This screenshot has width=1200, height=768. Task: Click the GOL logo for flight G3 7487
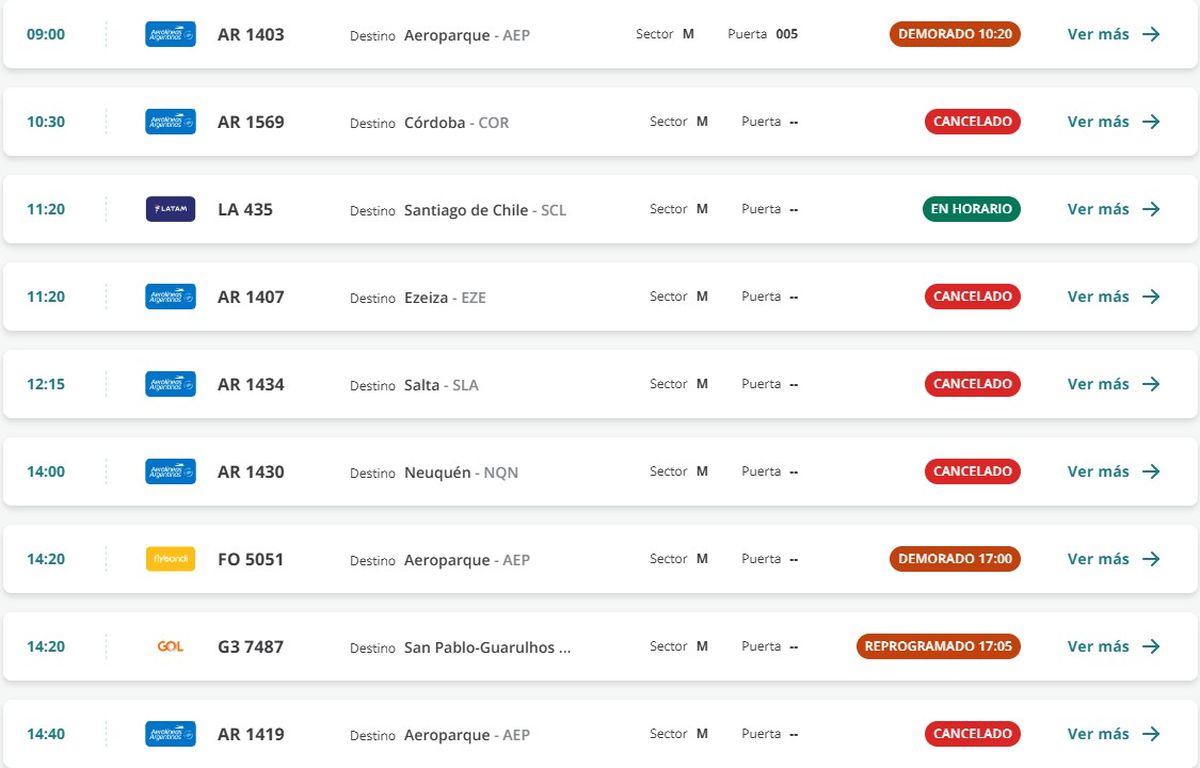(170, 647)
